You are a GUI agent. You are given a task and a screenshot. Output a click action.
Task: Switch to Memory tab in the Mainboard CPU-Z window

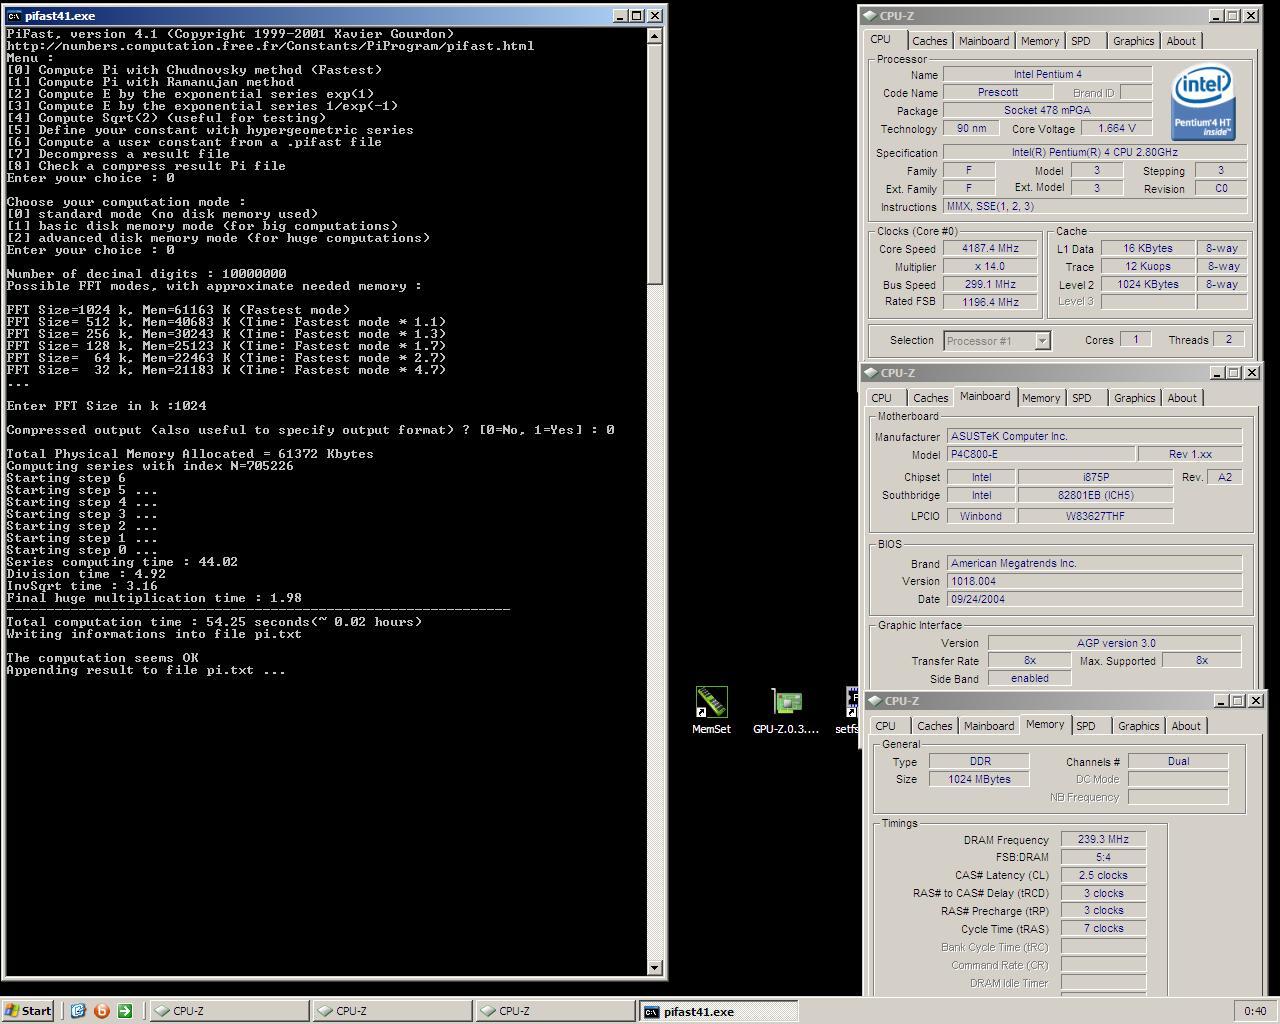pyautogui.click(x=1041, y=398)
